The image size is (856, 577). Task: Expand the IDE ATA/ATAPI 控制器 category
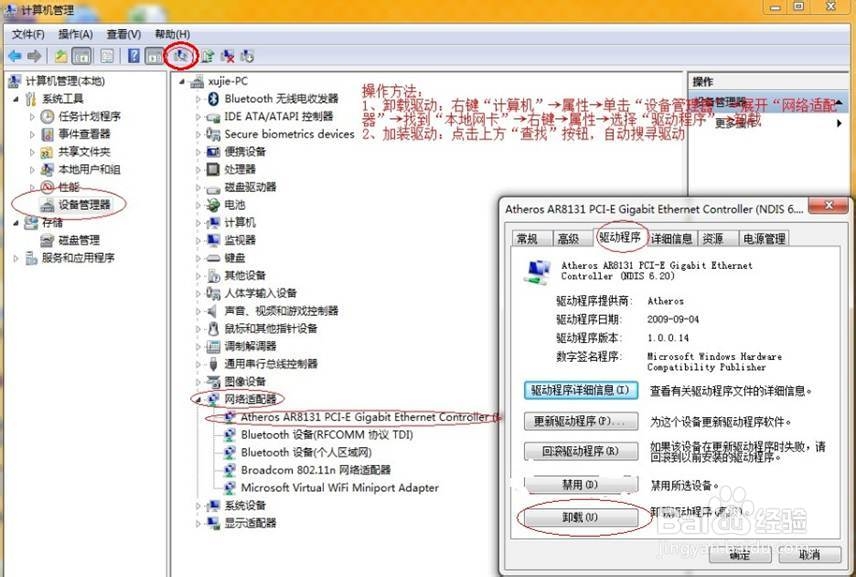pyautogui.click(x=199, y=117)
